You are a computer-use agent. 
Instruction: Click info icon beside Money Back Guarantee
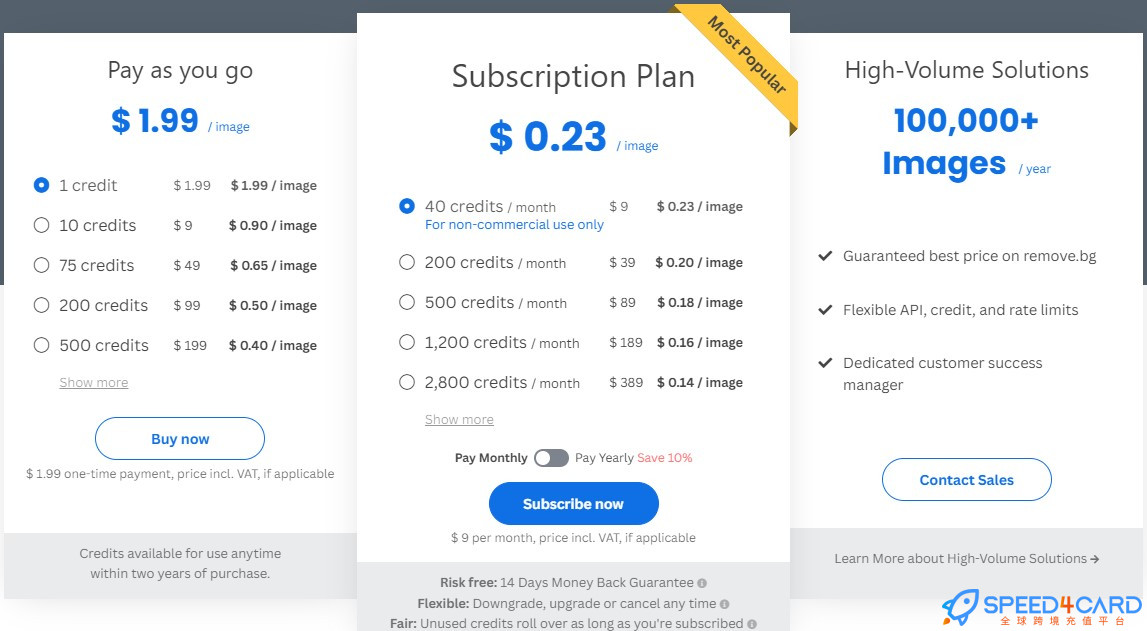coord(702,583)
